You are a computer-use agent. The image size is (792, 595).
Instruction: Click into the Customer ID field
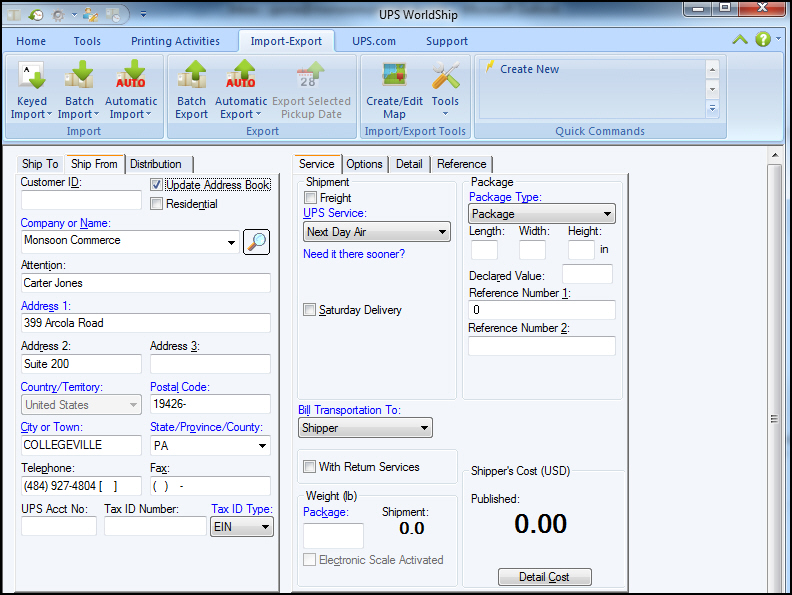click(81, 200)
